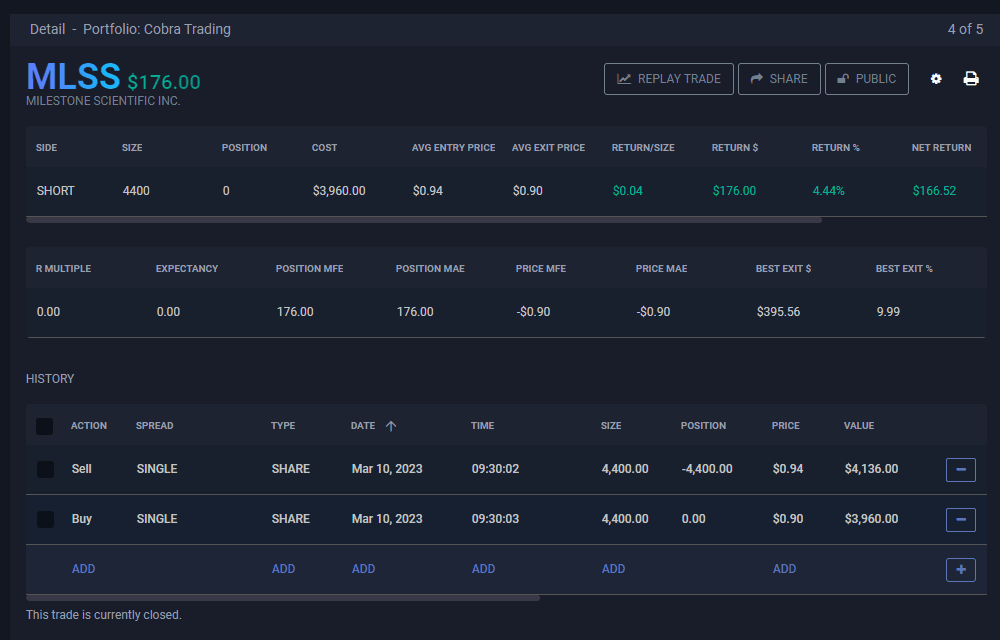This screenshot has width=1000, height=640.
Task: Click the Replay Trade button
Action: point(669,79)
